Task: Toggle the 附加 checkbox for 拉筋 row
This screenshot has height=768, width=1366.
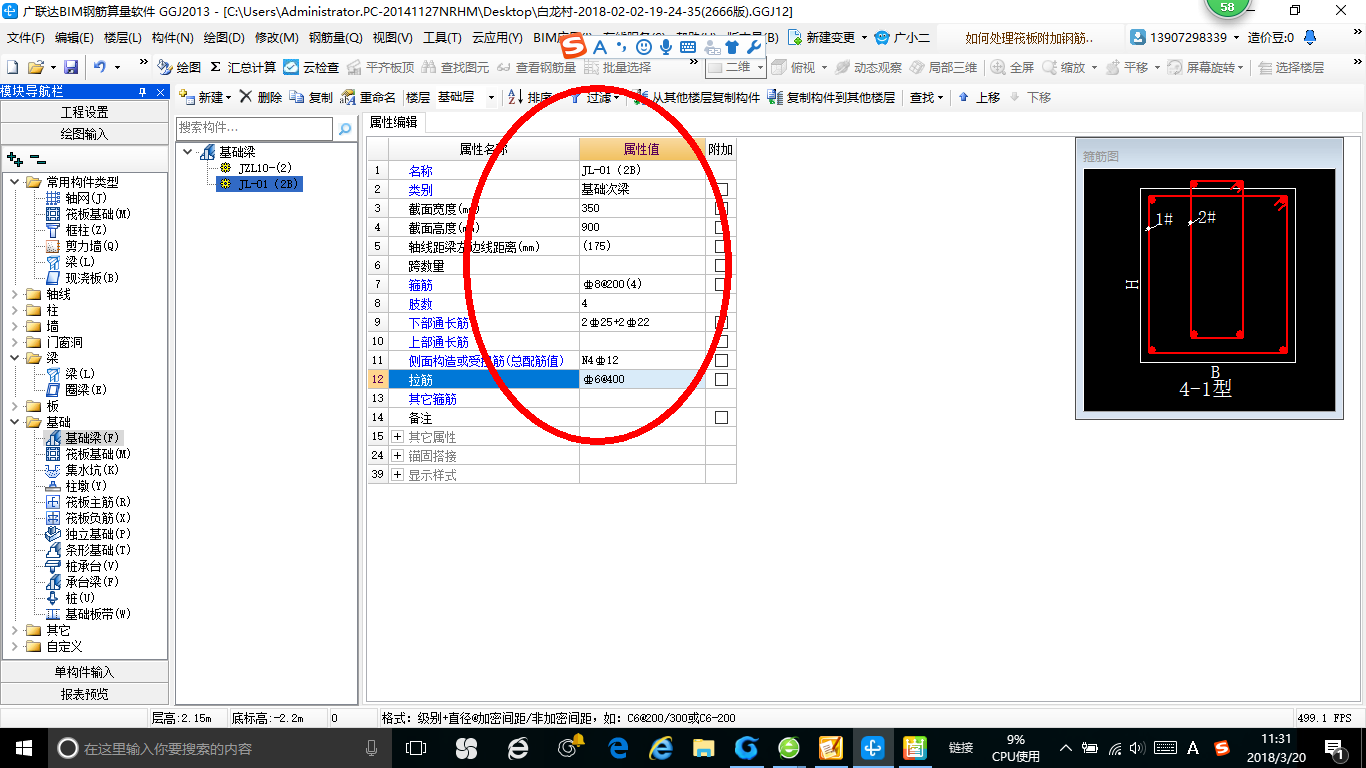Action: (721, 379)
